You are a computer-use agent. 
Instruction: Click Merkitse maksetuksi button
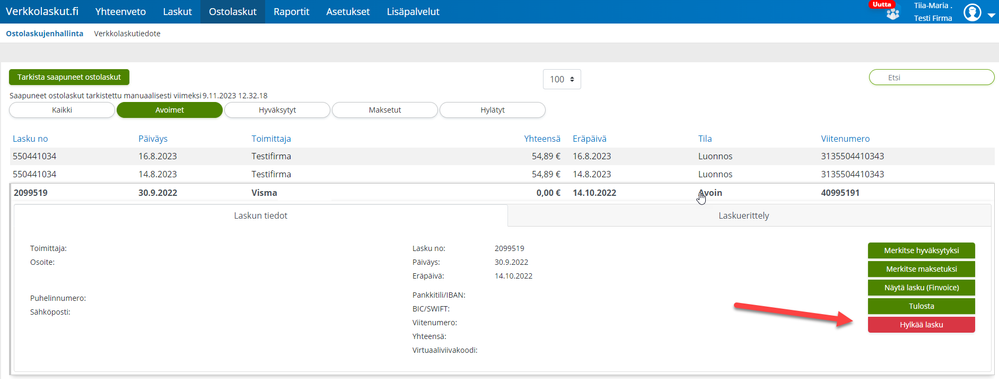(x=921, y=269)
